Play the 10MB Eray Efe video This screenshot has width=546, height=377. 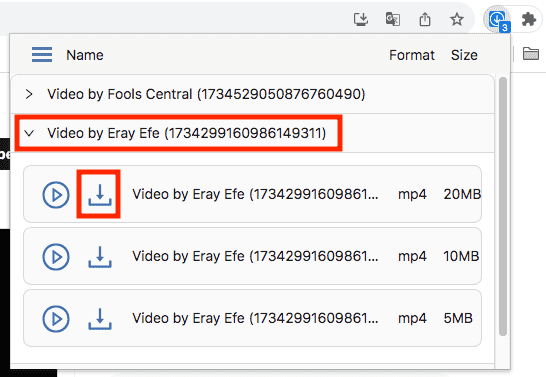[56, 257]
